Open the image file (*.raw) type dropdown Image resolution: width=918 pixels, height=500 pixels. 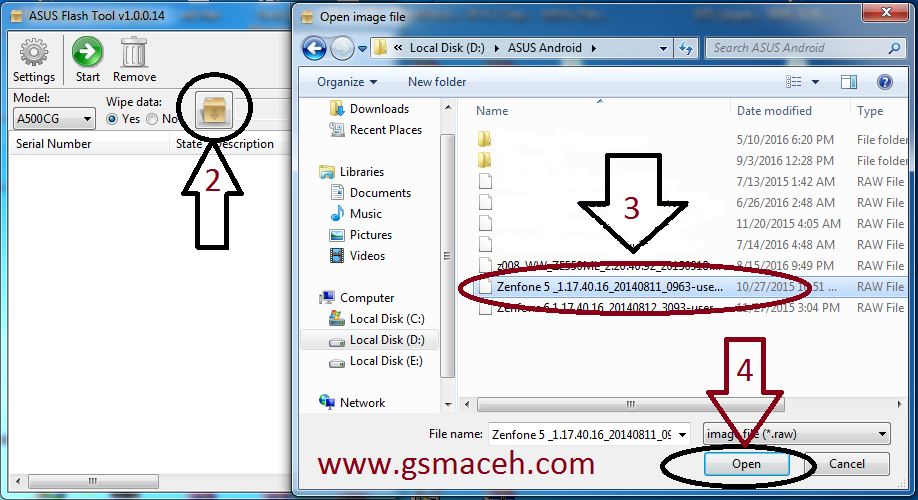click(796, 434)
